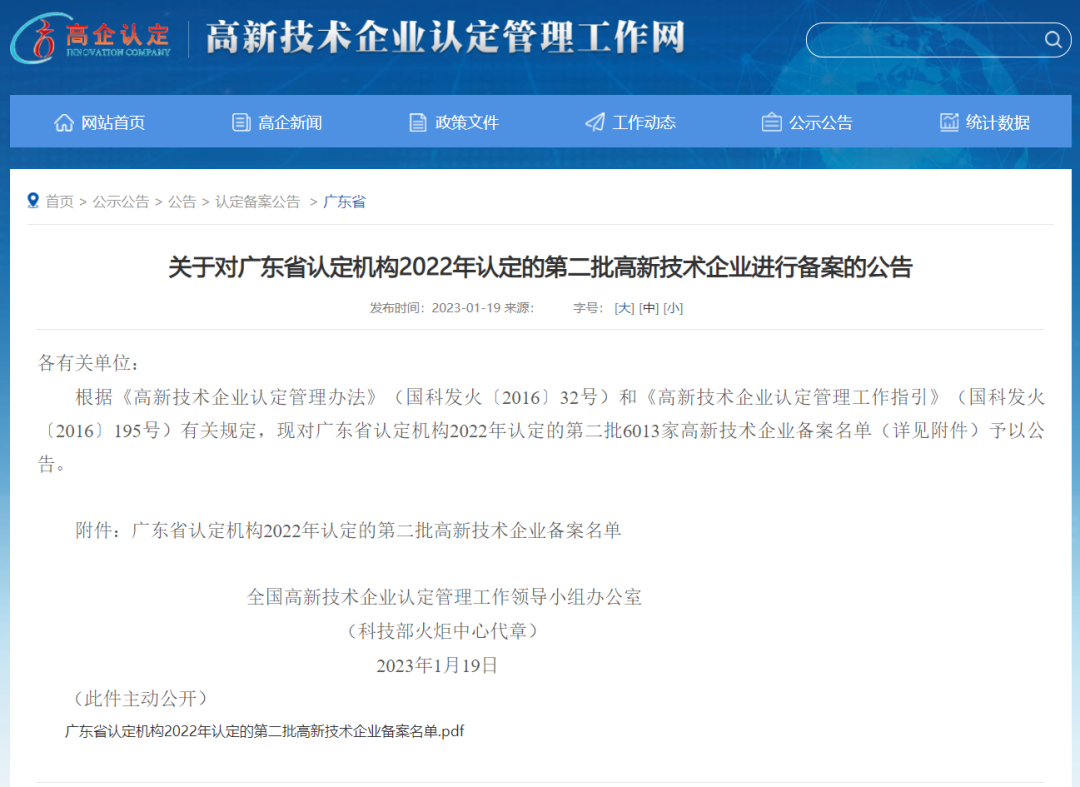Click the 高企认定 site logo
This screenshot has height=787, width=1080.
point(91,39)
